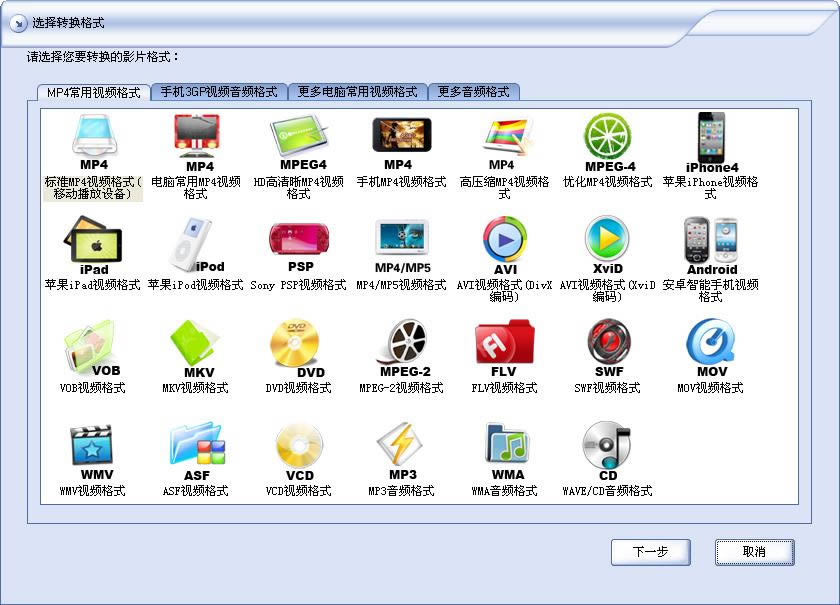Choose the Android smartphone format icon

(711, 245)
